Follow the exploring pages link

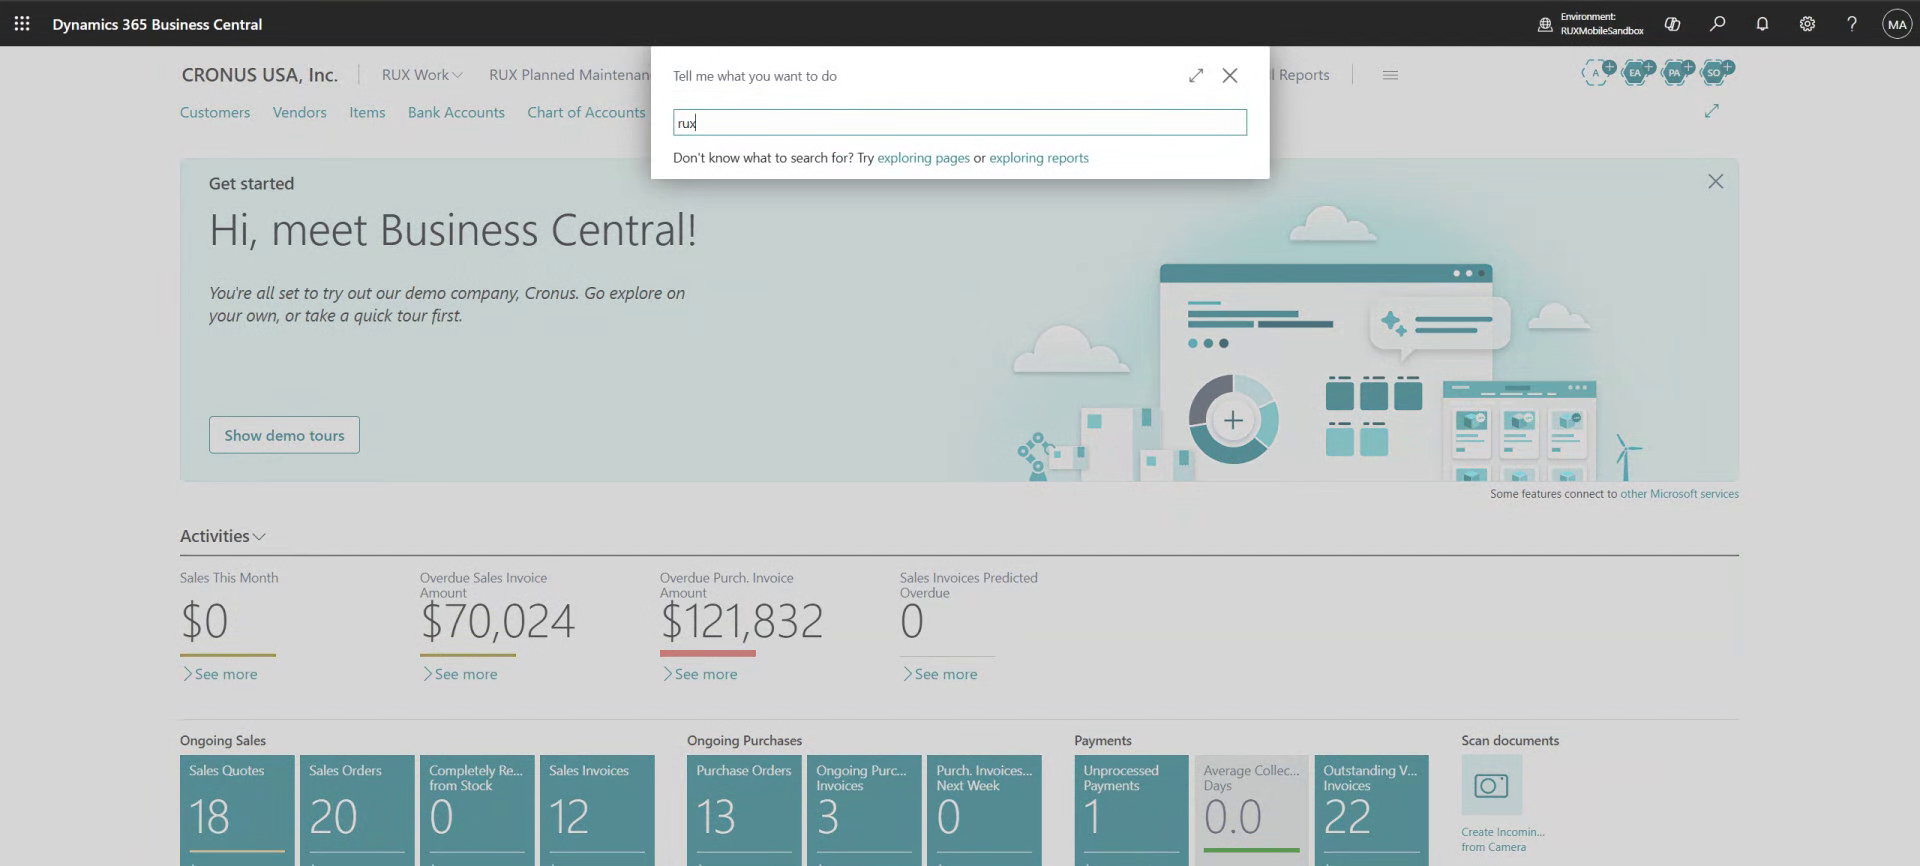[x=923, y=158]
